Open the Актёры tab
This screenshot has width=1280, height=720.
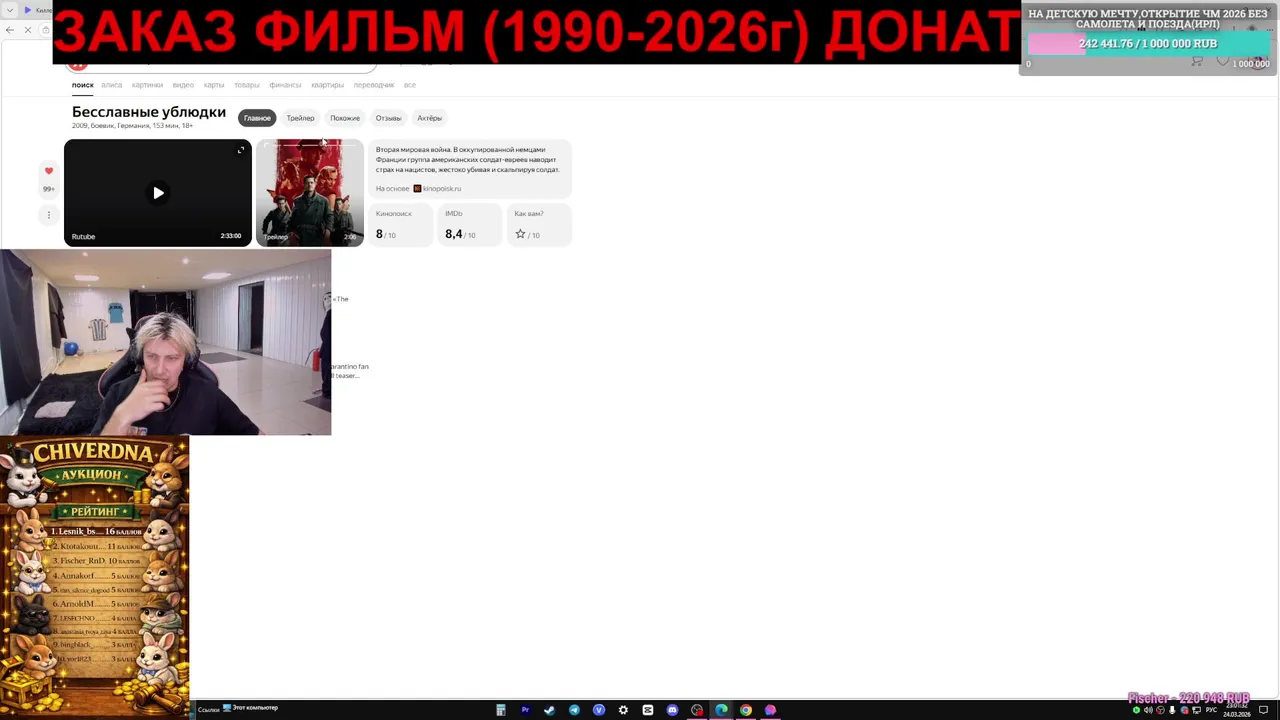[429, 118]
